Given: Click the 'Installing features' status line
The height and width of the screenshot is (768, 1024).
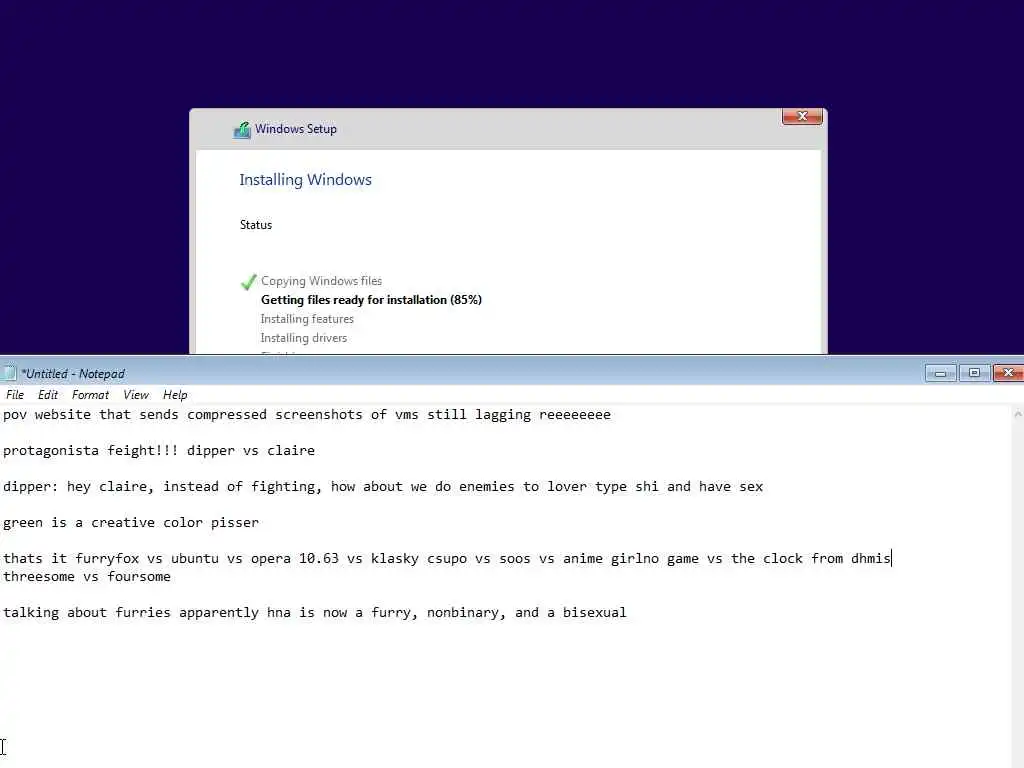Looking at the screenshot, I should [307, 319].
